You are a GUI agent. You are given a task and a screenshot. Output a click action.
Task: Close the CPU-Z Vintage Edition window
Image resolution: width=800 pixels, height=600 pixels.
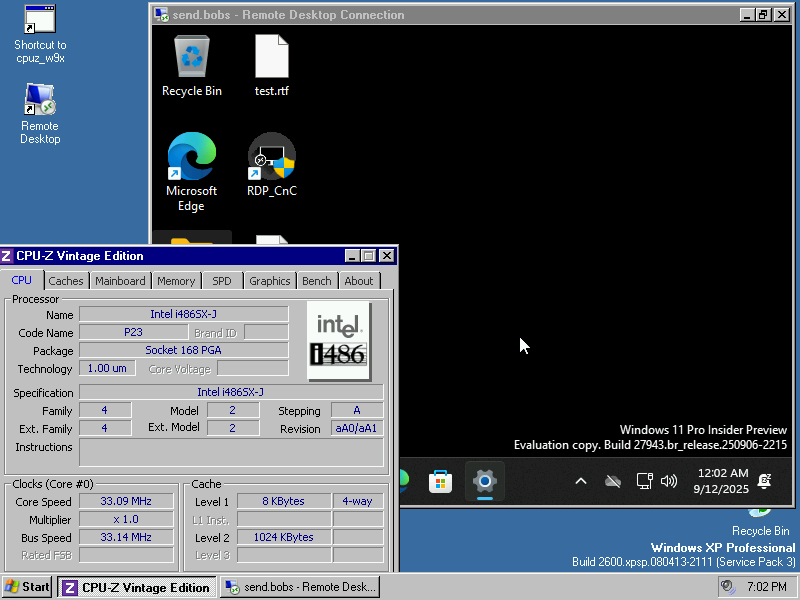[x=387, y=256]
